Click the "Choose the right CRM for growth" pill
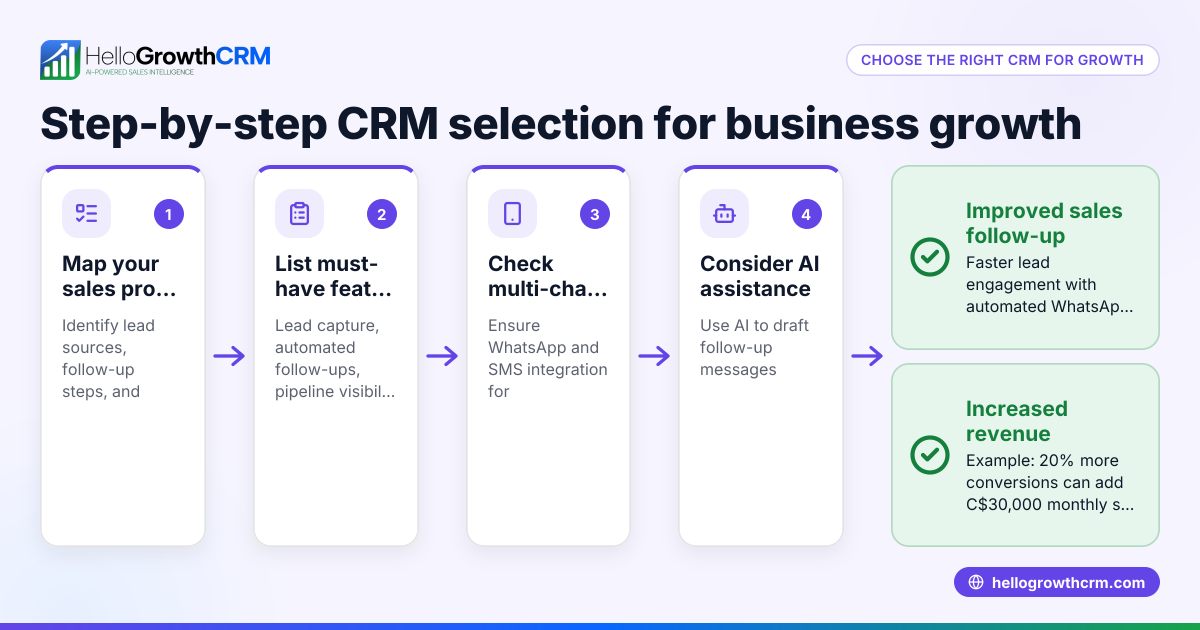The image size is (1200, 630). 1002,60
